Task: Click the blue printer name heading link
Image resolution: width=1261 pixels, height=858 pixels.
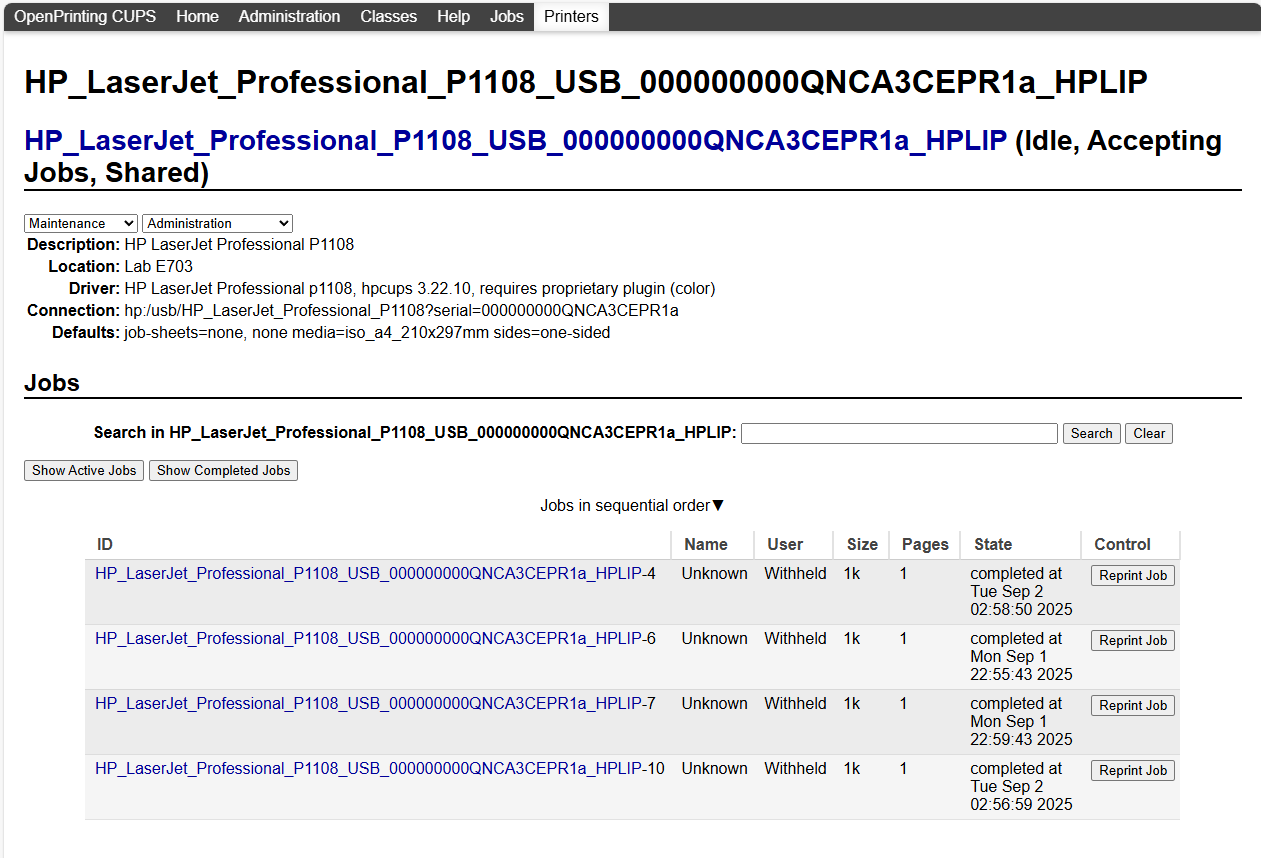Action: 515,141
